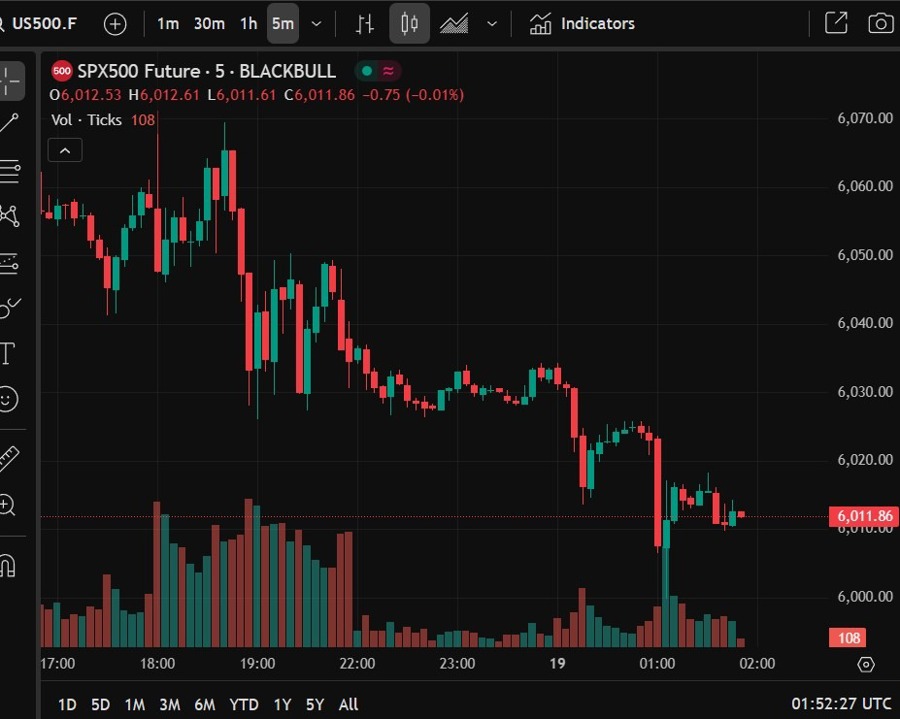Take a chart snapshot with camera icon

pyautogui.click(x=880, y=23)
